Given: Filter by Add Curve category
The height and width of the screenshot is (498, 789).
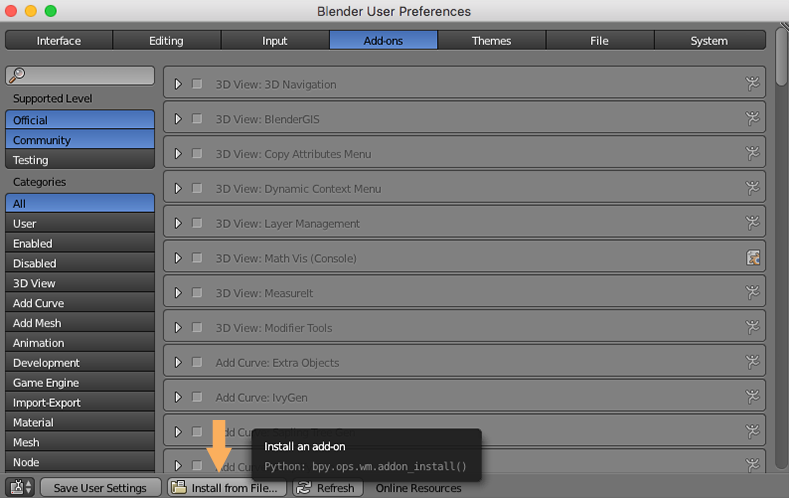Looking at the screenshot, I should point(80,303).
